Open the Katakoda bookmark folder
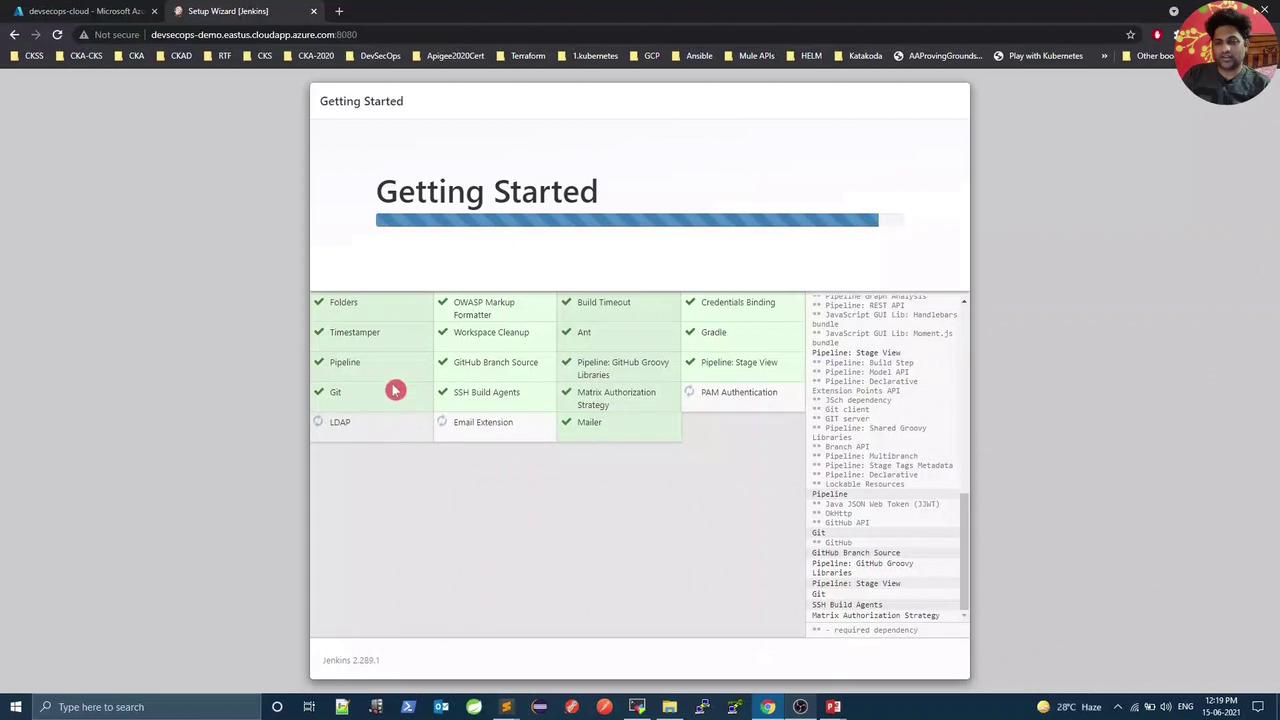Screen dimensions: 1280x720 (x=858, y=56)
